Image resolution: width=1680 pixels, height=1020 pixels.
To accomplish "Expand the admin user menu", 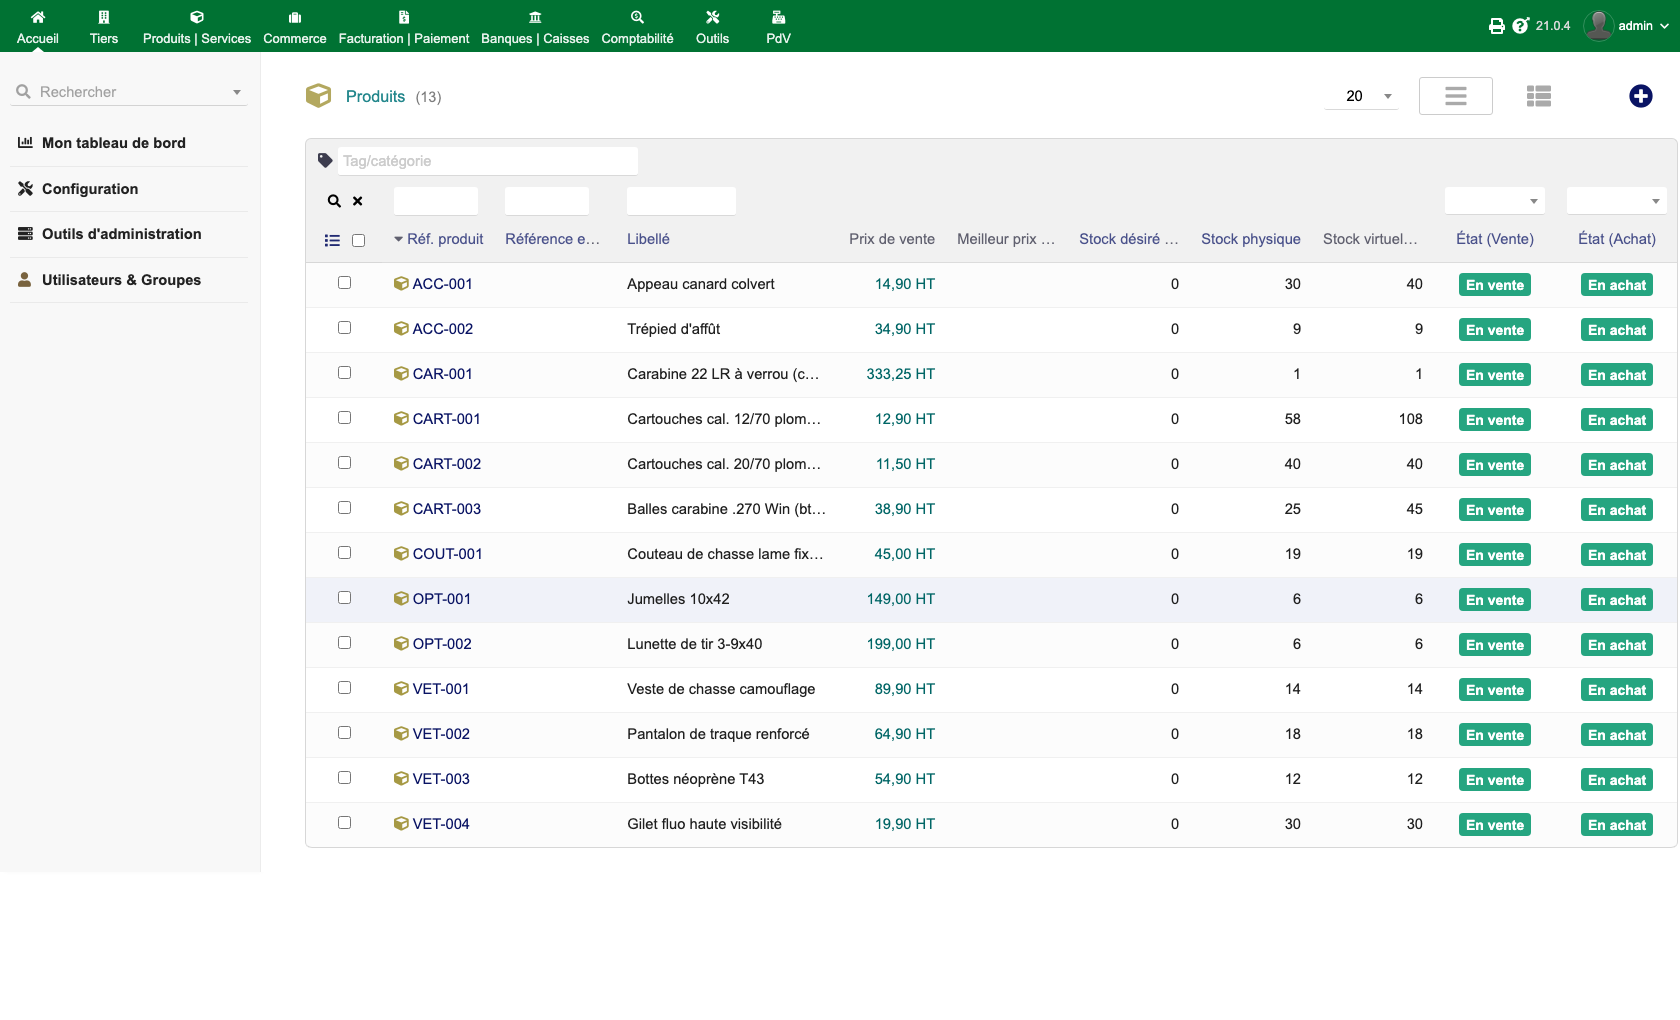I will (1627, 26).
